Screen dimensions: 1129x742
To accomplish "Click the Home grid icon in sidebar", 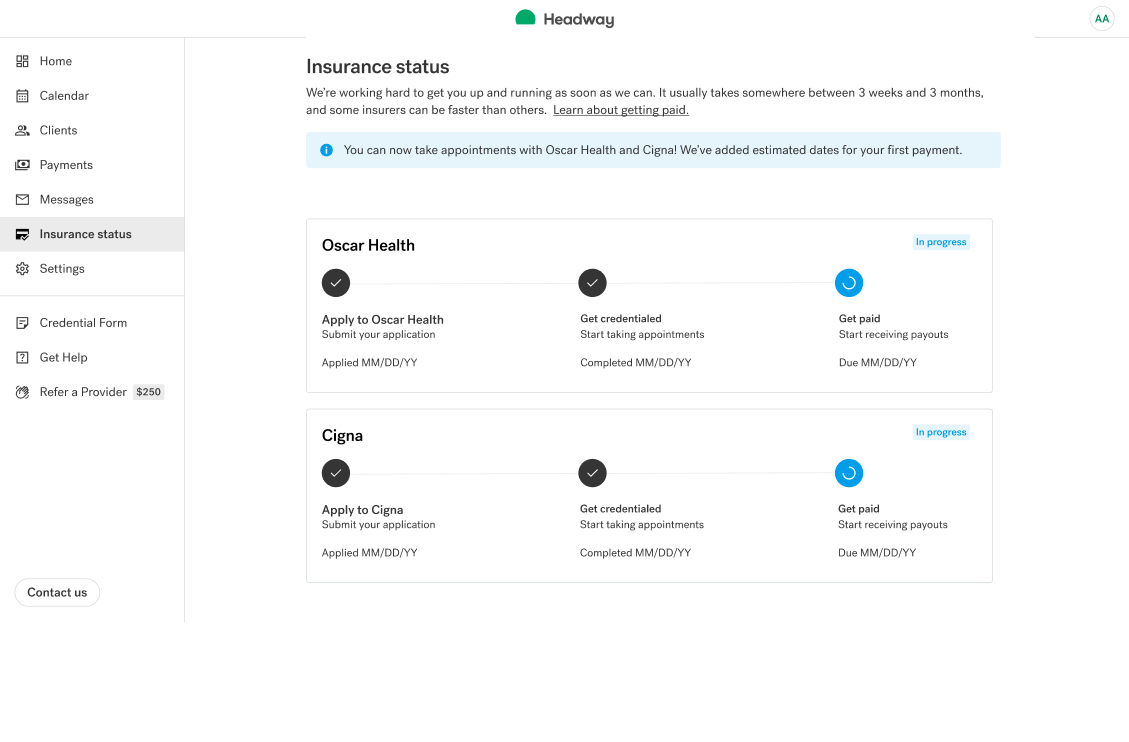I will click(22, 61).
